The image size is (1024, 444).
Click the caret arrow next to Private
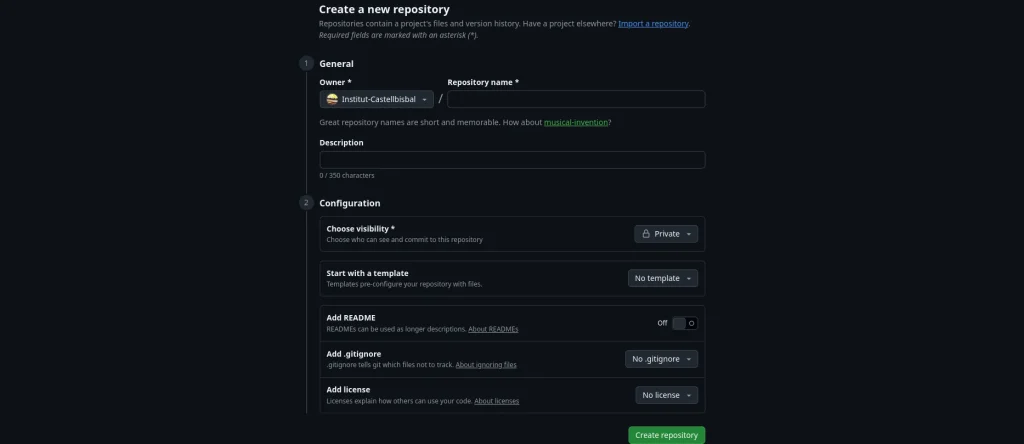click(x=688, y=234)
